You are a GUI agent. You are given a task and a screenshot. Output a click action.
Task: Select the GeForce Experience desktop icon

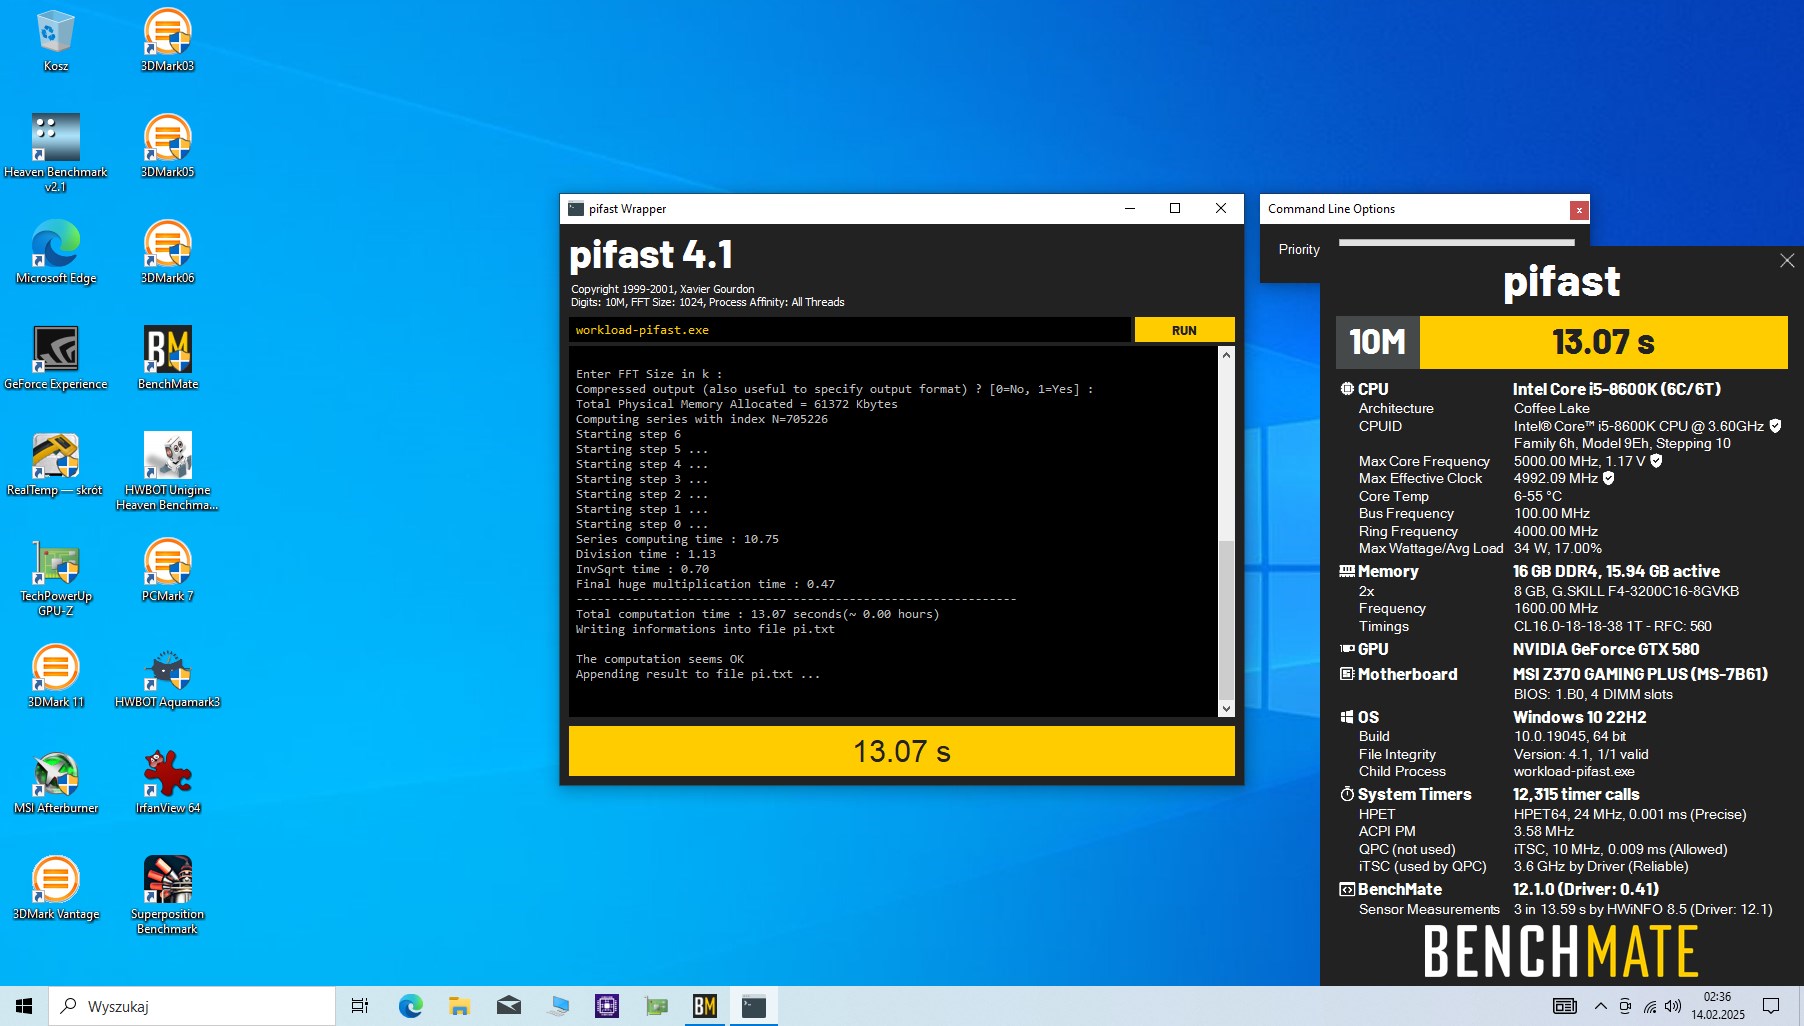click(x=55, y=359)
